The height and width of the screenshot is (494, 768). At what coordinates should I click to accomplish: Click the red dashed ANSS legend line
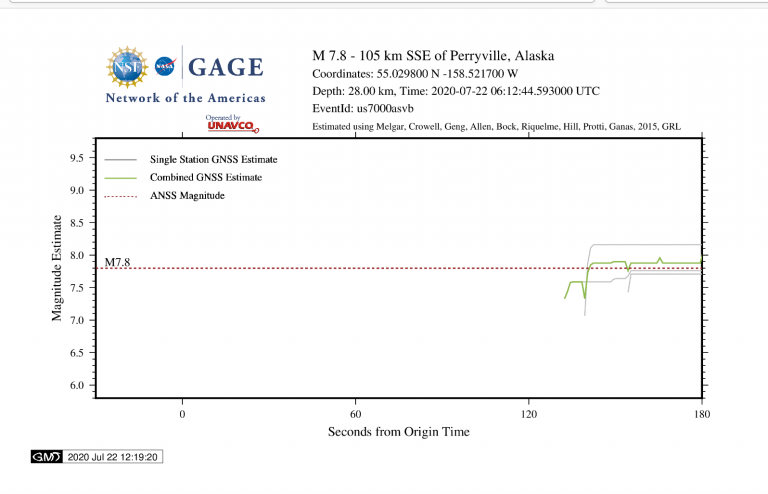point(120,195)
